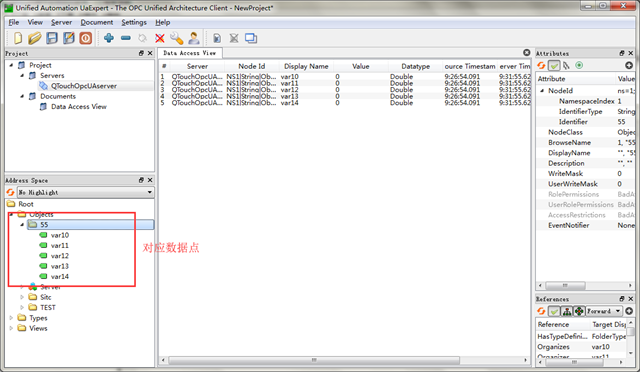Toggle the green checkmark in the References toolbar
Viewport: 640px width, 372px height.
554,311
